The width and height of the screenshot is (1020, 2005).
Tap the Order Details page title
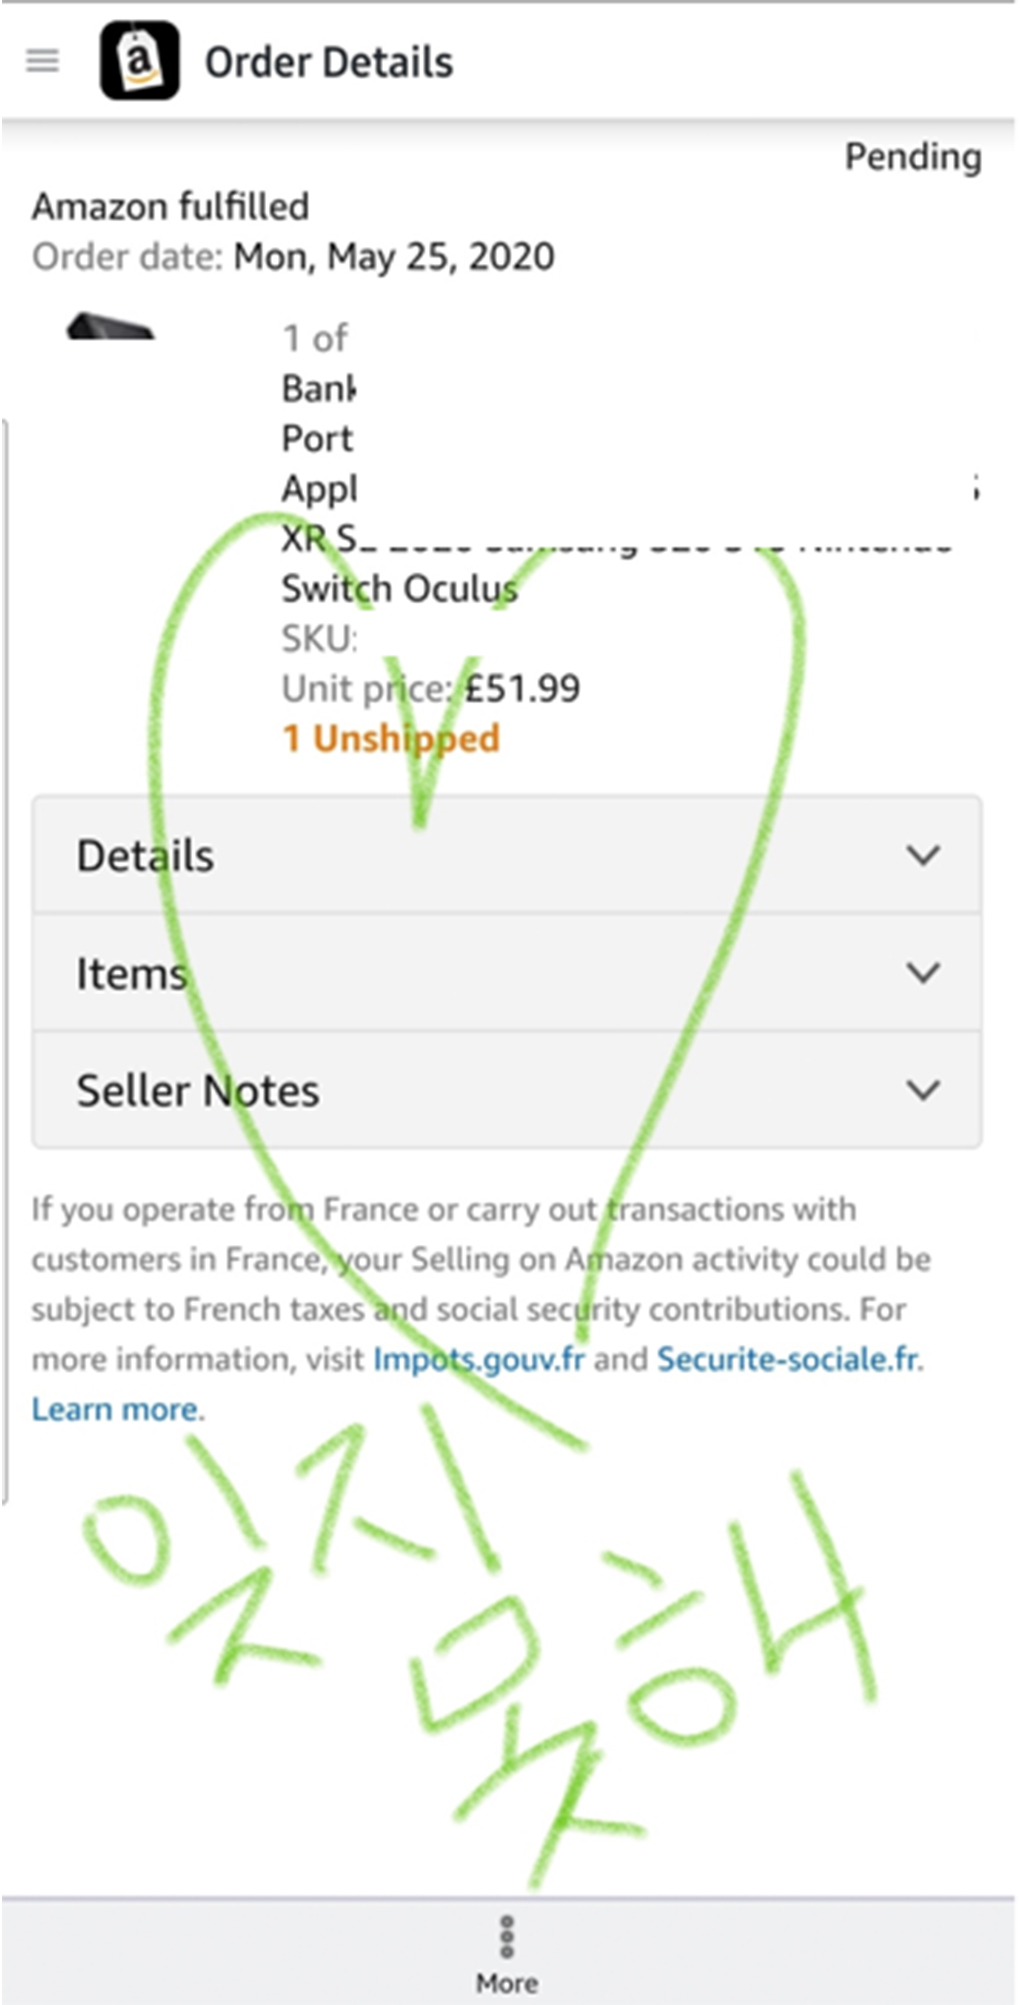[328, 63]
